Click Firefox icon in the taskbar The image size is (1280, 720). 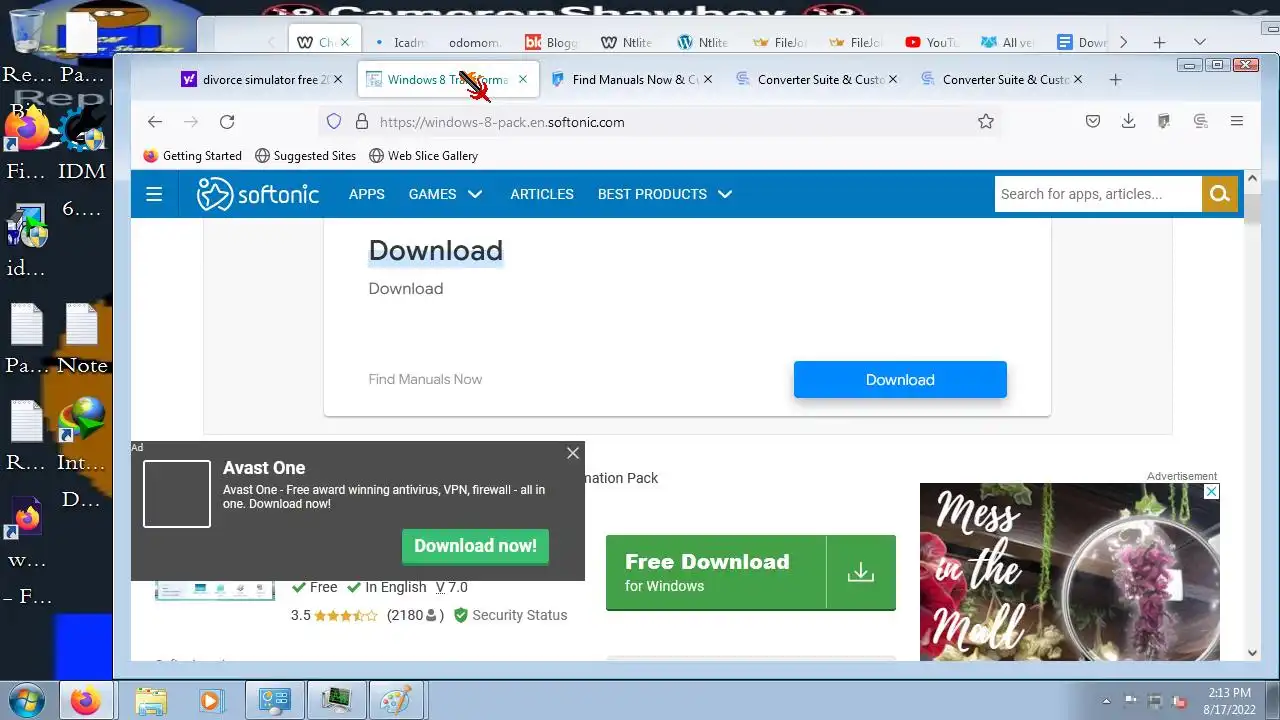click(86, 700)
